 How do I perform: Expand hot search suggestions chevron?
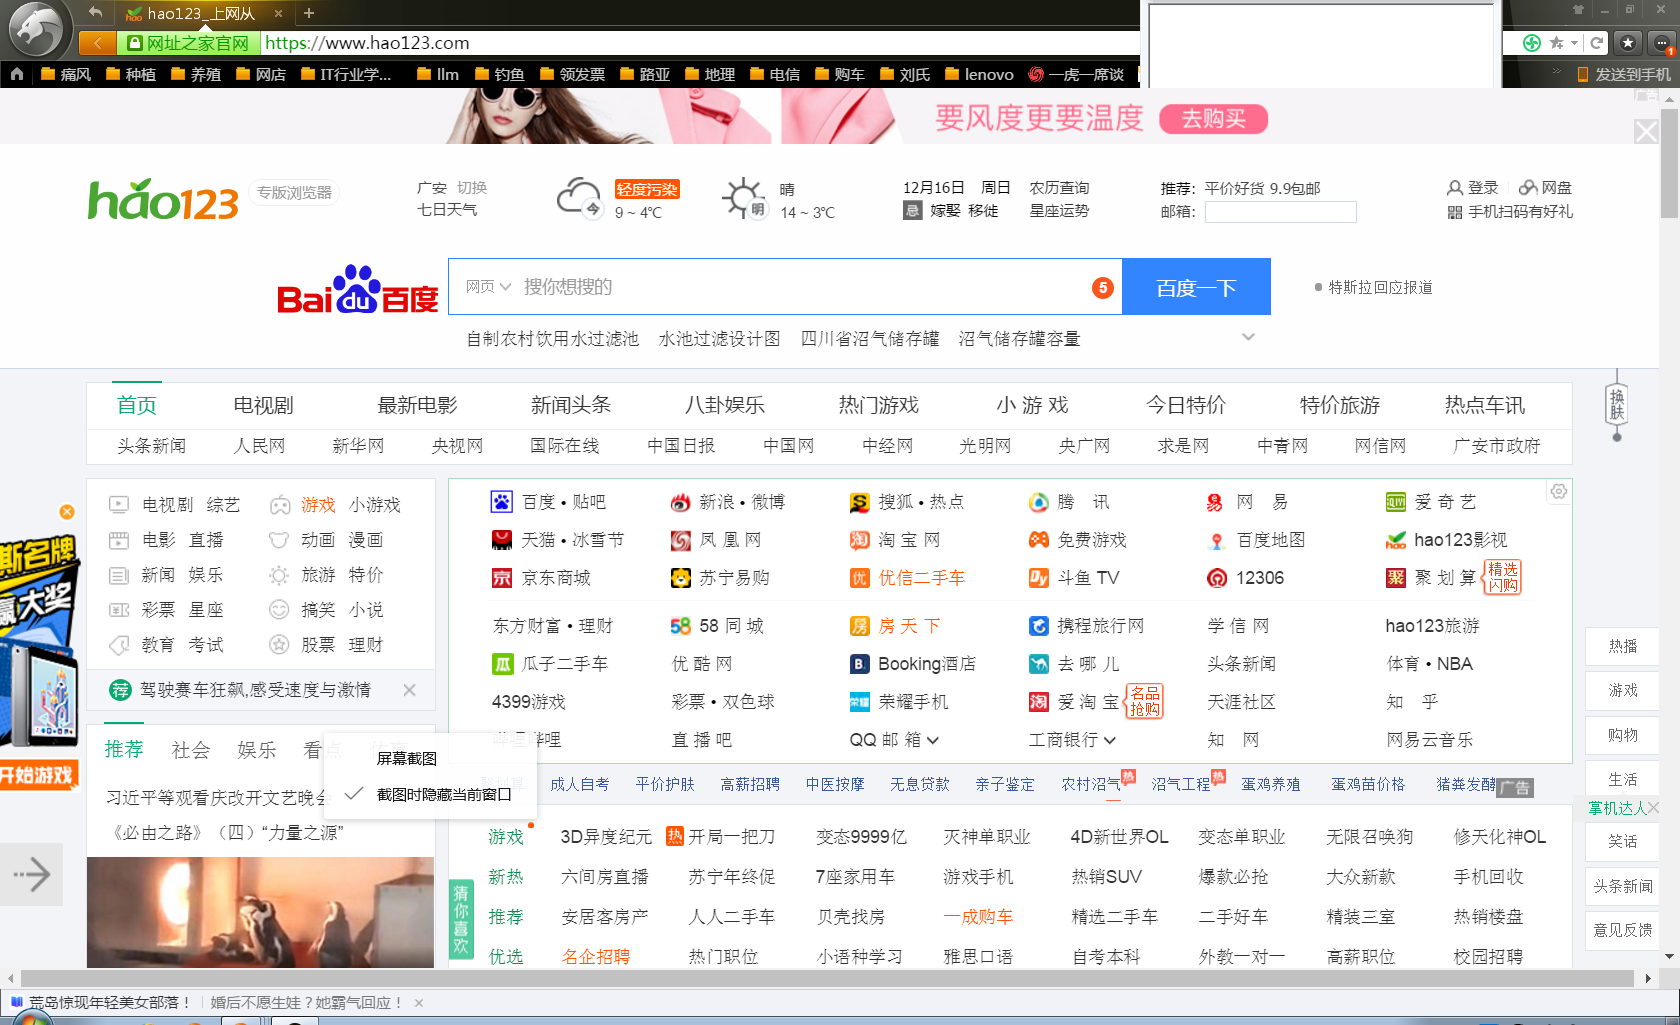[1248, 337]
